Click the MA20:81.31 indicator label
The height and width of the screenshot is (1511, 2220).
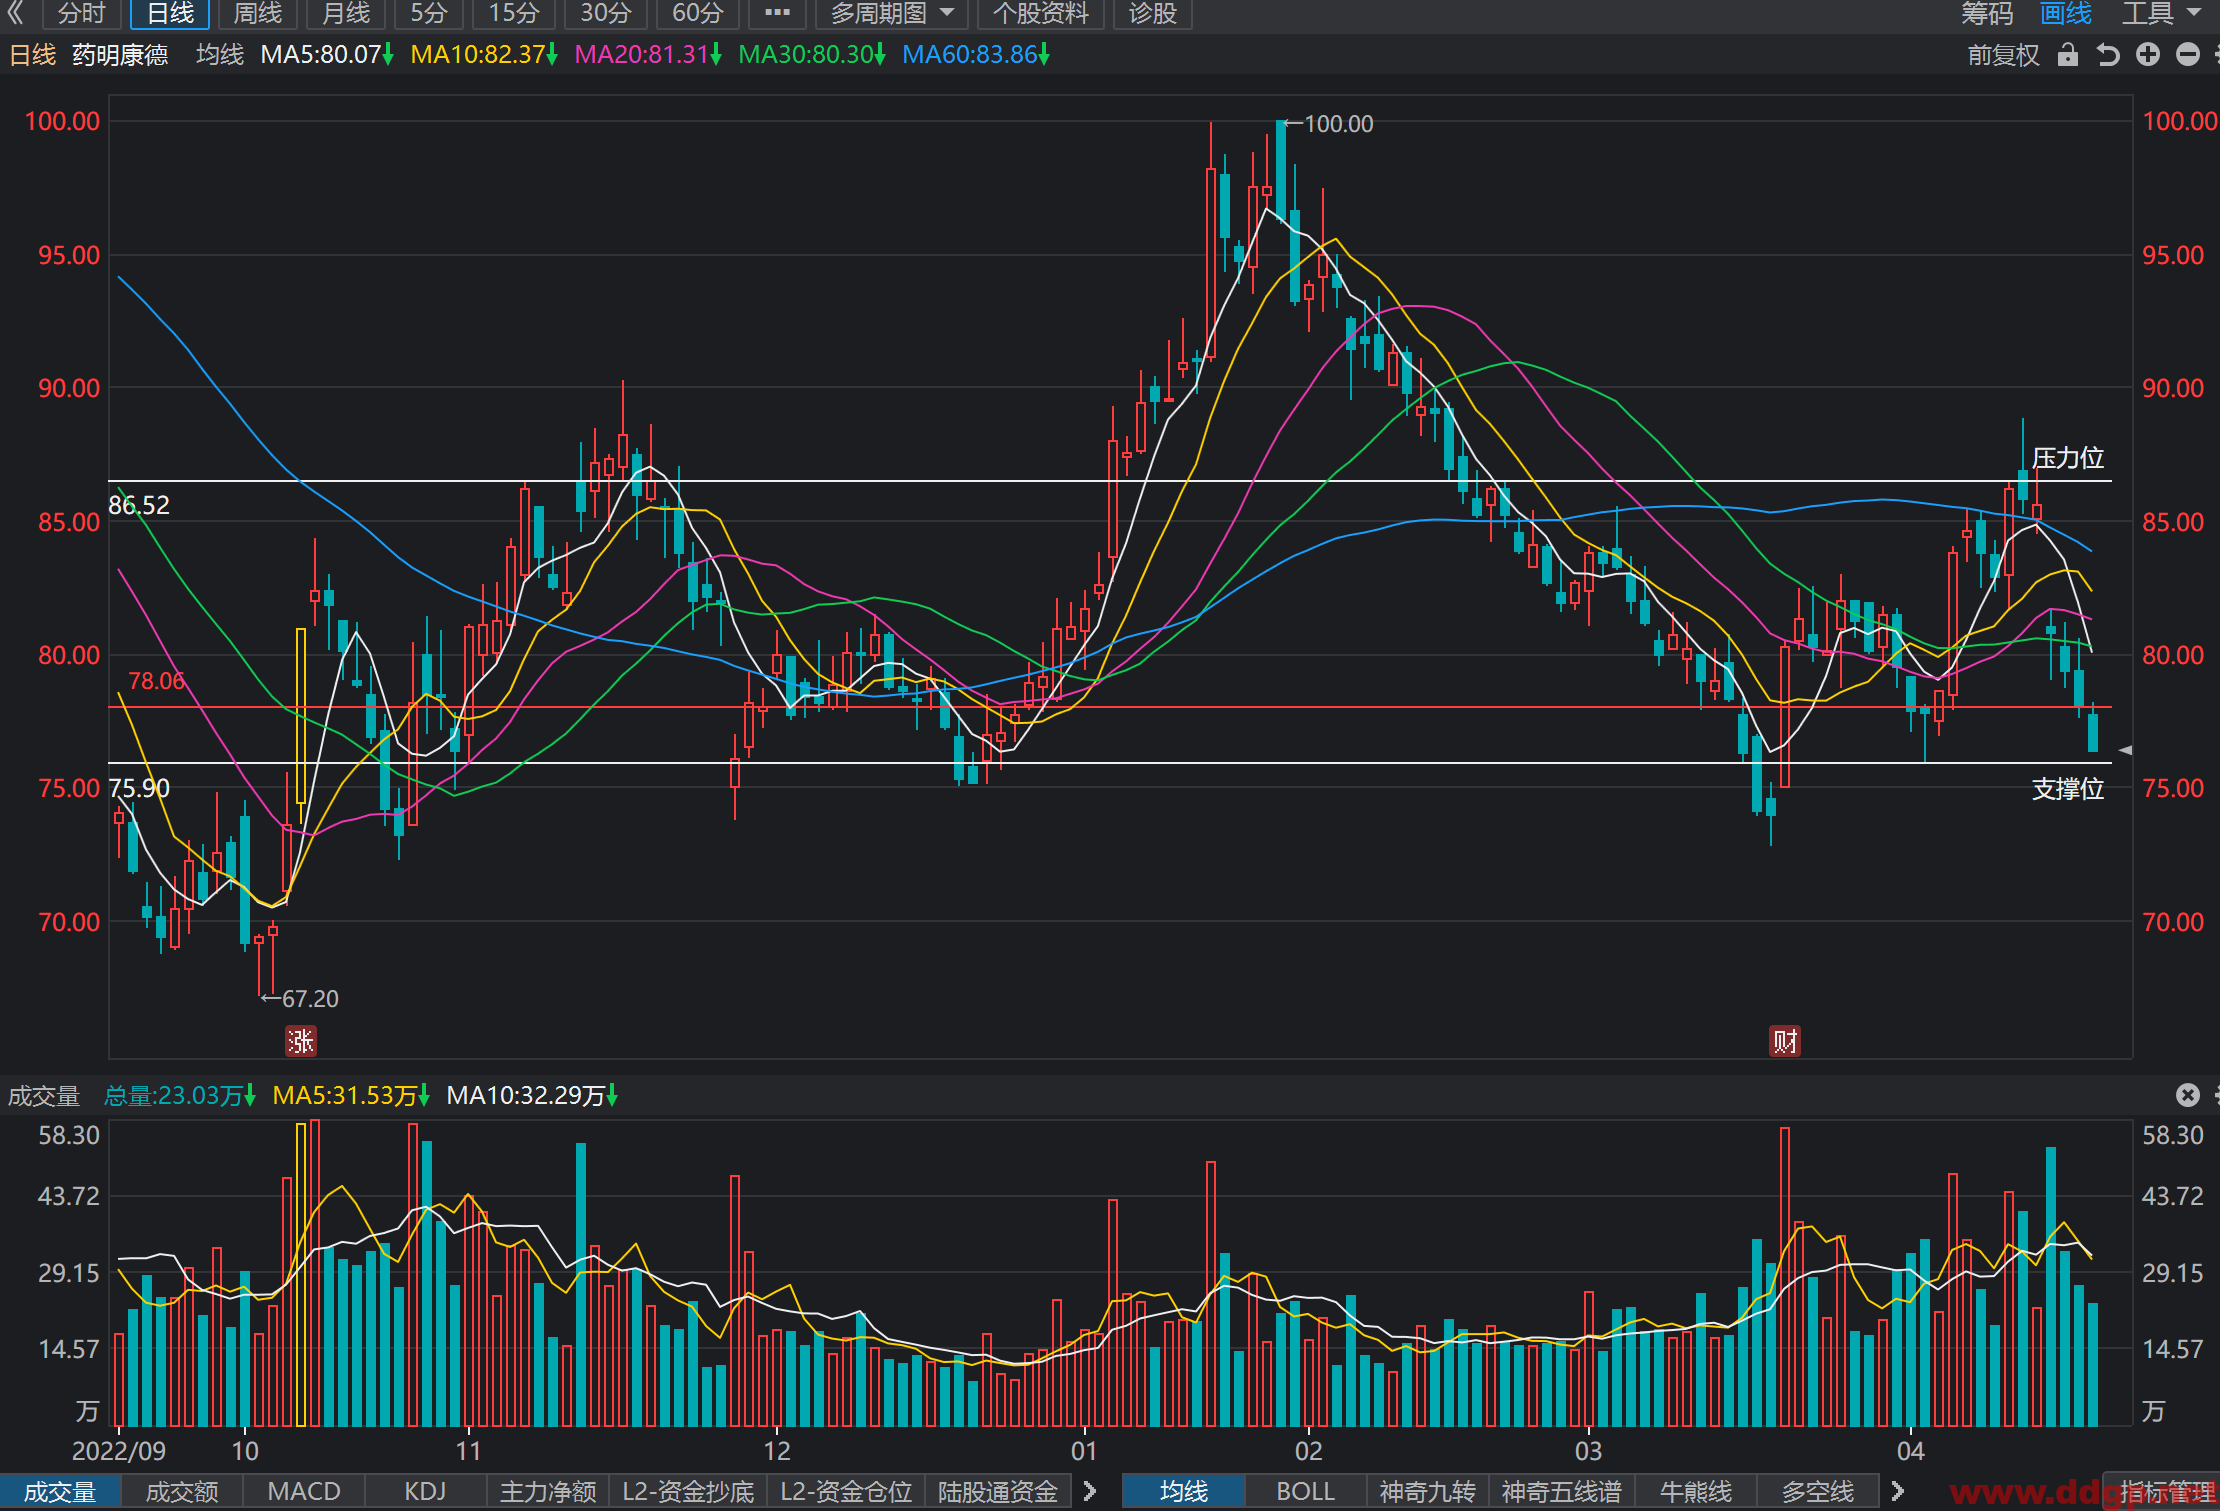[648, 55]
